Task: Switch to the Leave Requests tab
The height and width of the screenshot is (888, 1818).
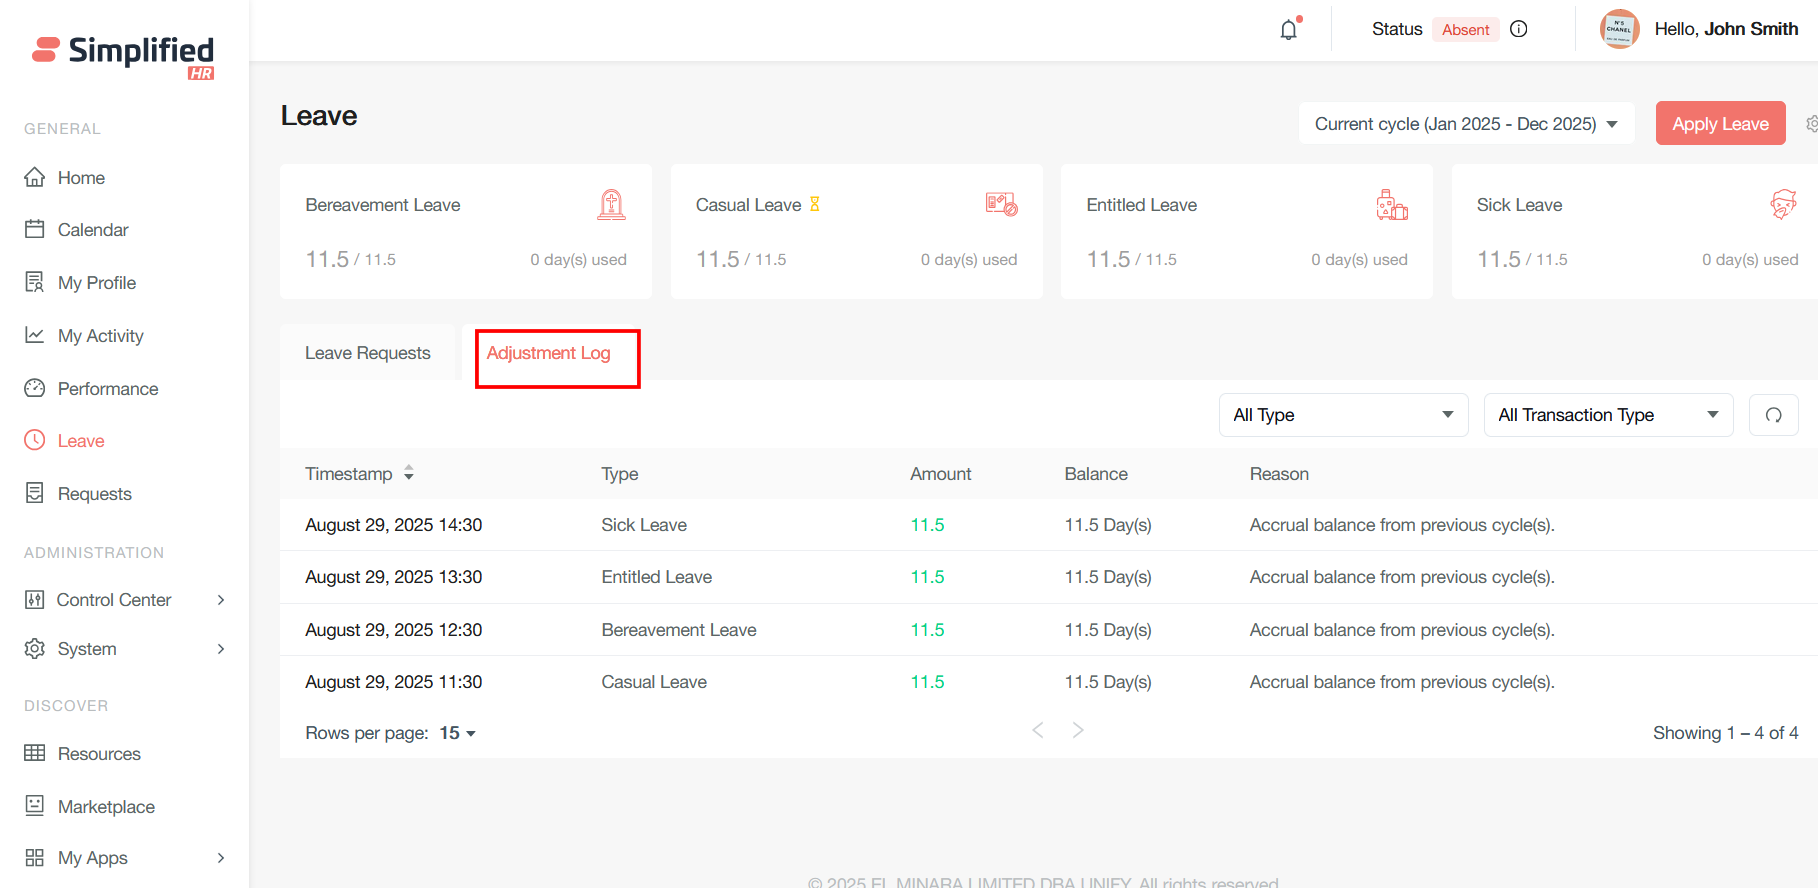Action: pyautogui.click(x=367, y=353)
